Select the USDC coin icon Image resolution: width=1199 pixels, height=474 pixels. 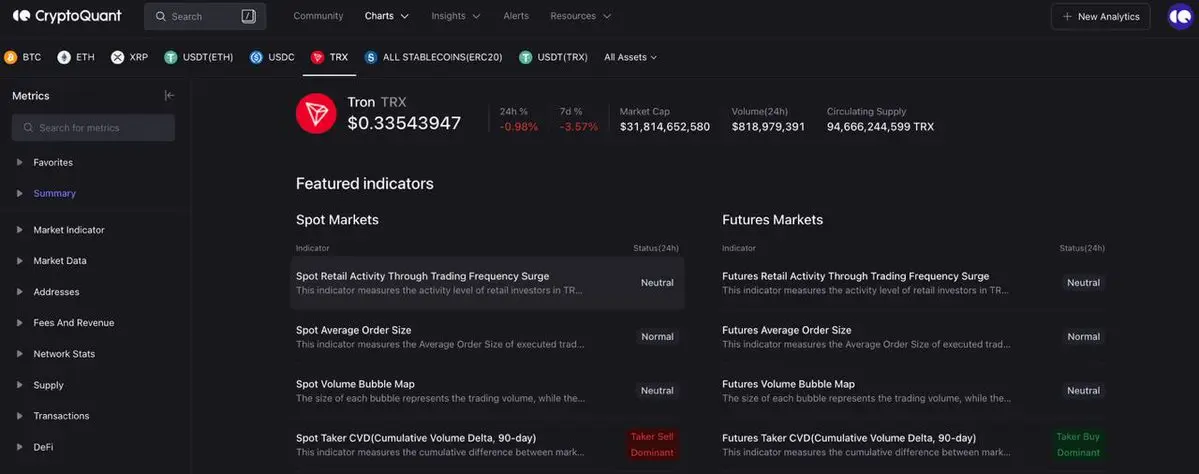click(x=256, y=57)
